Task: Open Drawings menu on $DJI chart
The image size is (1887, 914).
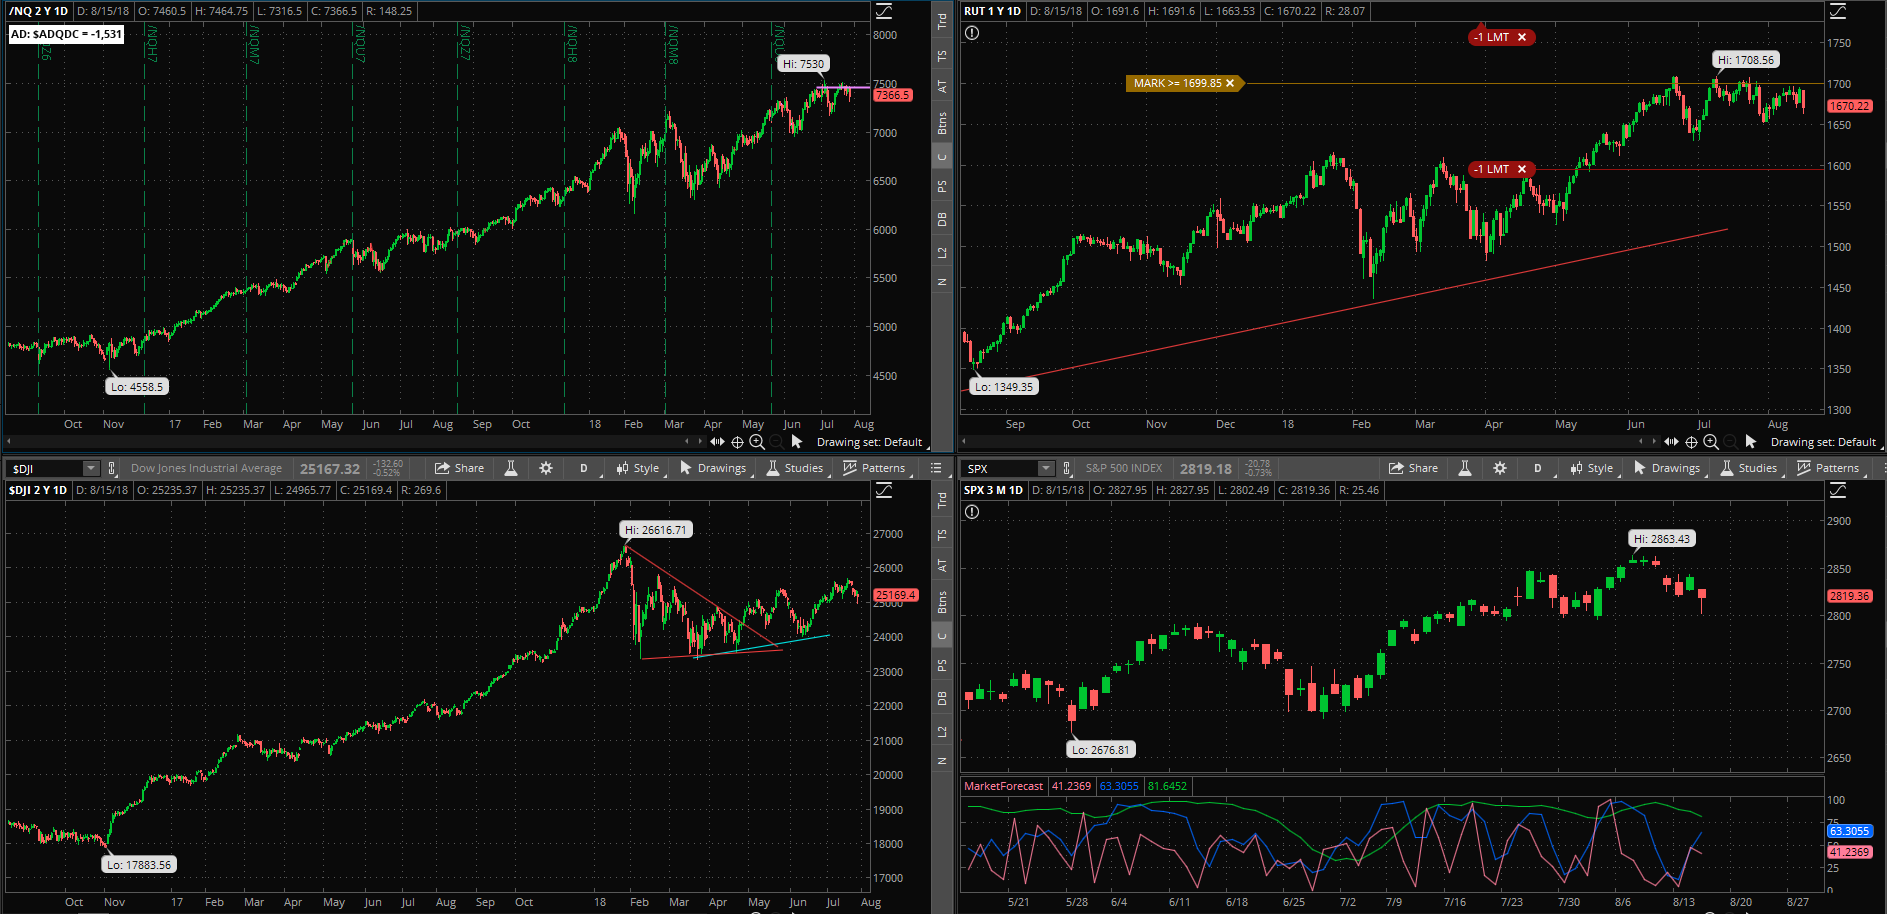Action: click(x=713, y=468)
